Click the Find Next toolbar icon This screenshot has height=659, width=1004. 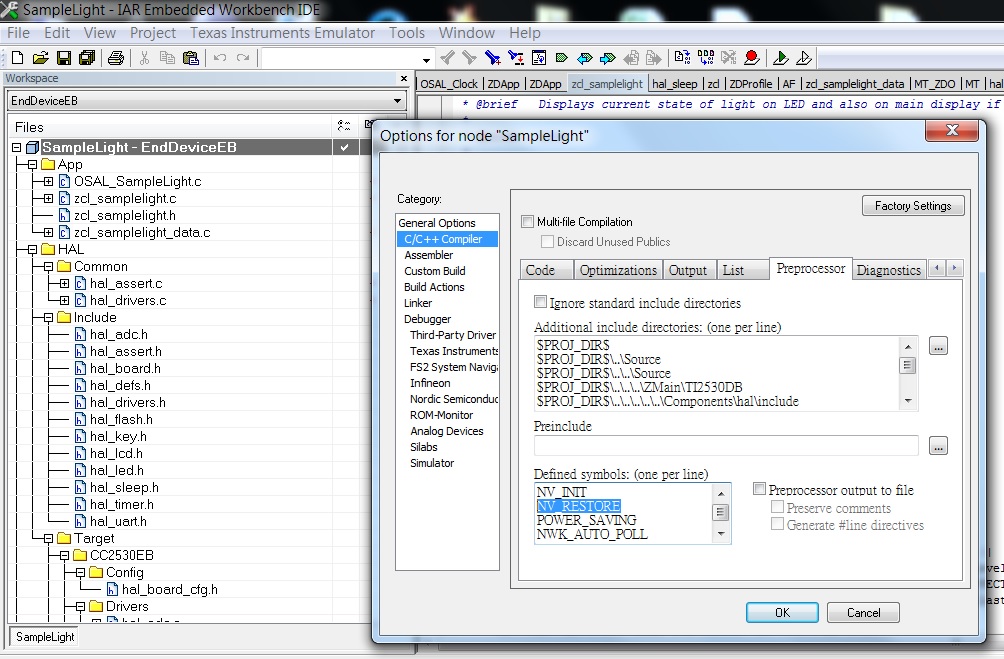click(x=469, y=58)
